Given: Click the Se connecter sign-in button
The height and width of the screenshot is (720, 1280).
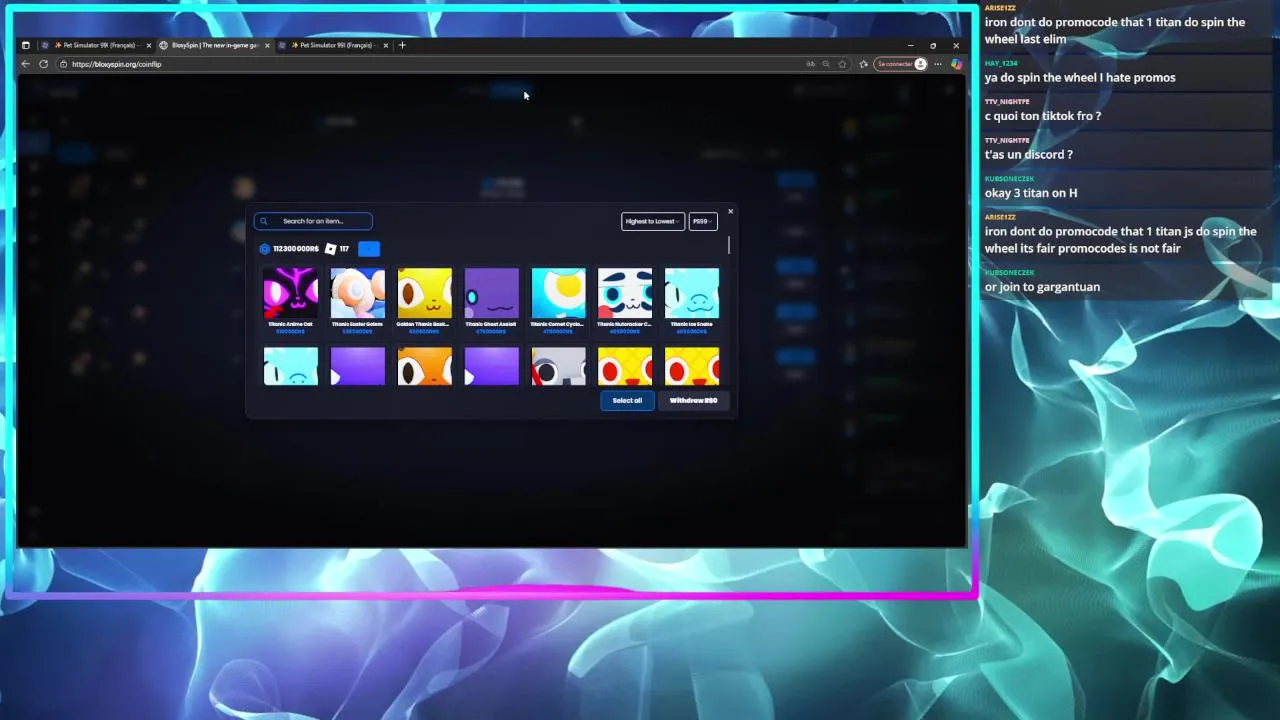Looking at the screenshot, I should coord(901,64).
